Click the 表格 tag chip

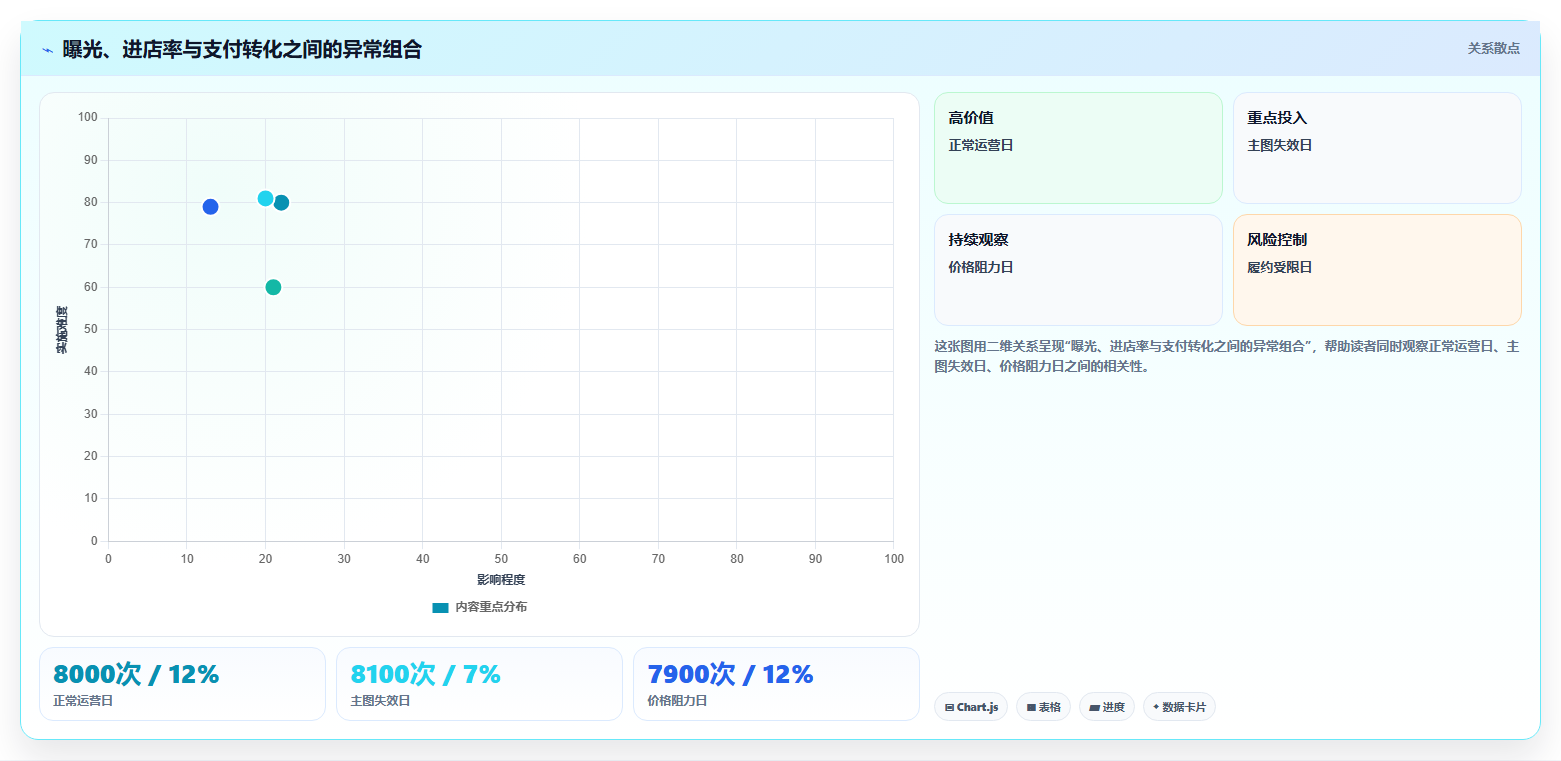1043,707
